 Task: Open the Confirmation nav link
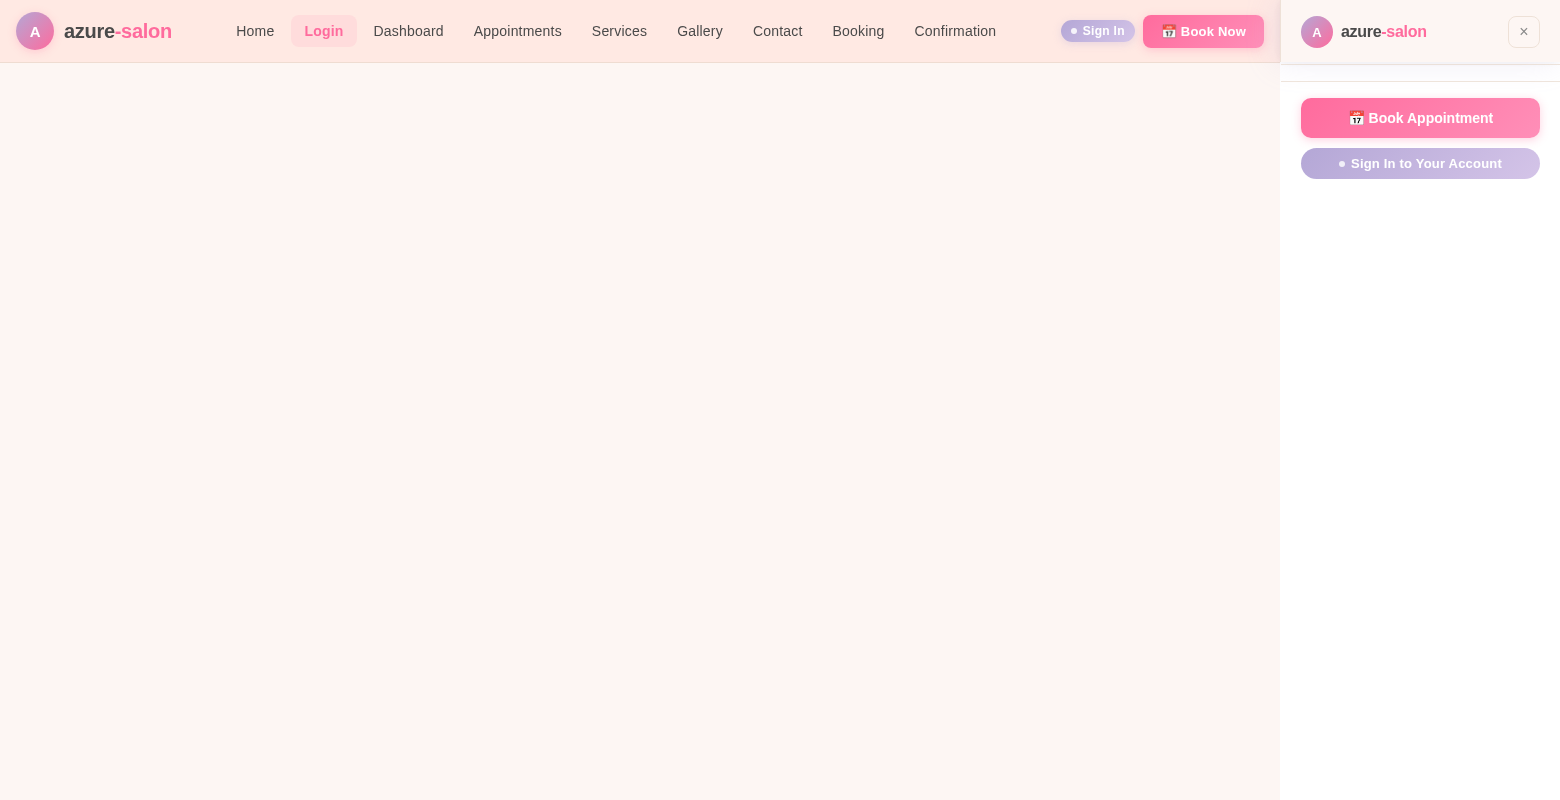(955, 31)
